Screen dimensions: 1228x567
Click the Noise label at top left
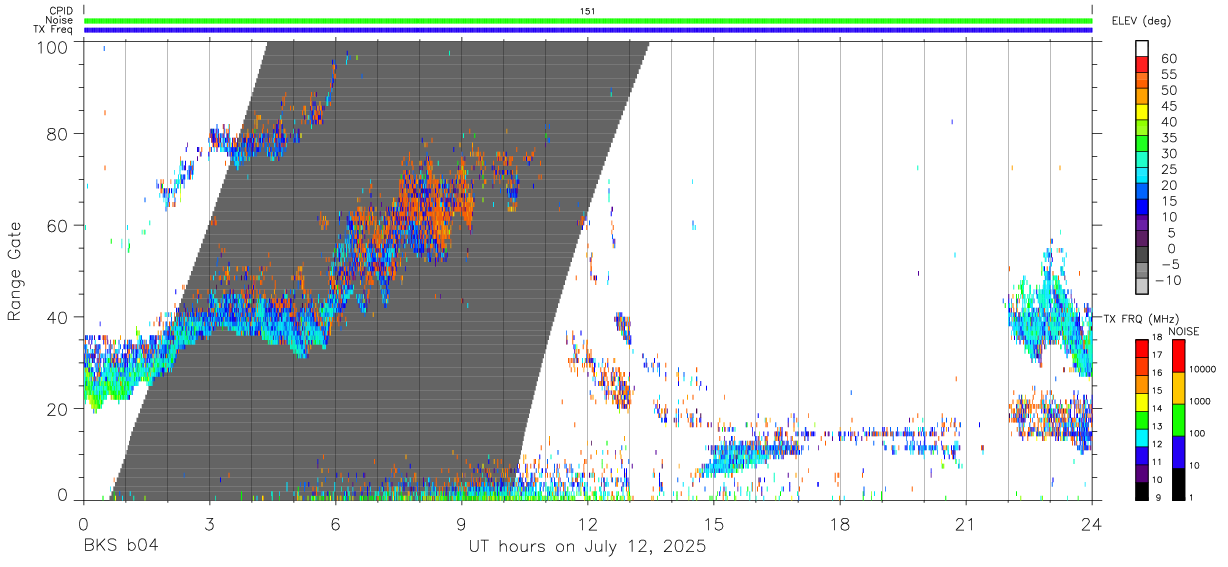tap(58, 20)
